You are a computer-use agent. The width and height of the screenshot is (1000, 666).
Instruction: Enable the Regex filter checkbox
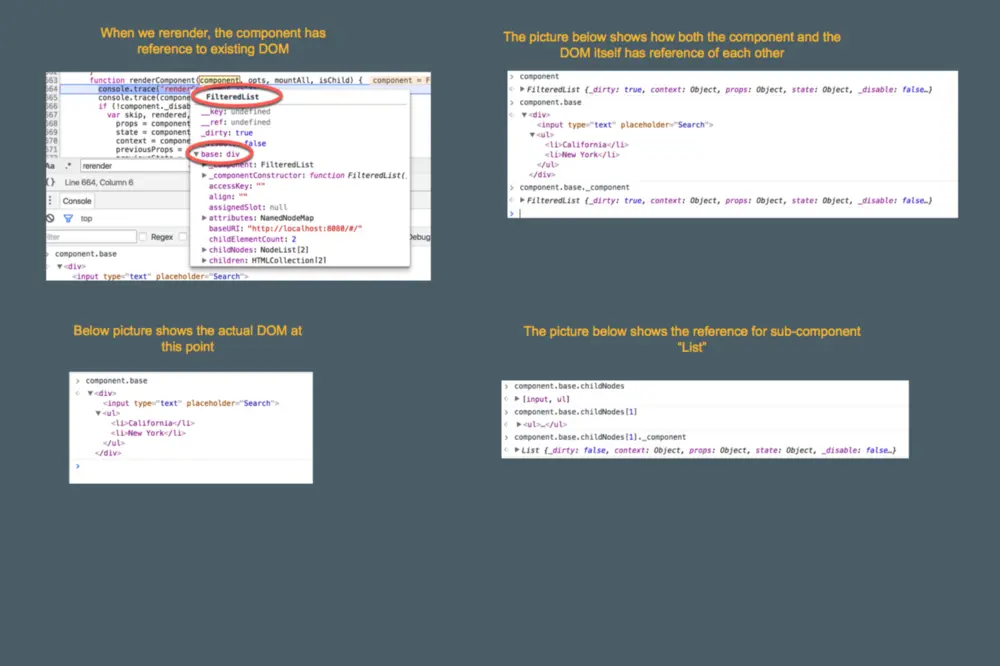143,237
